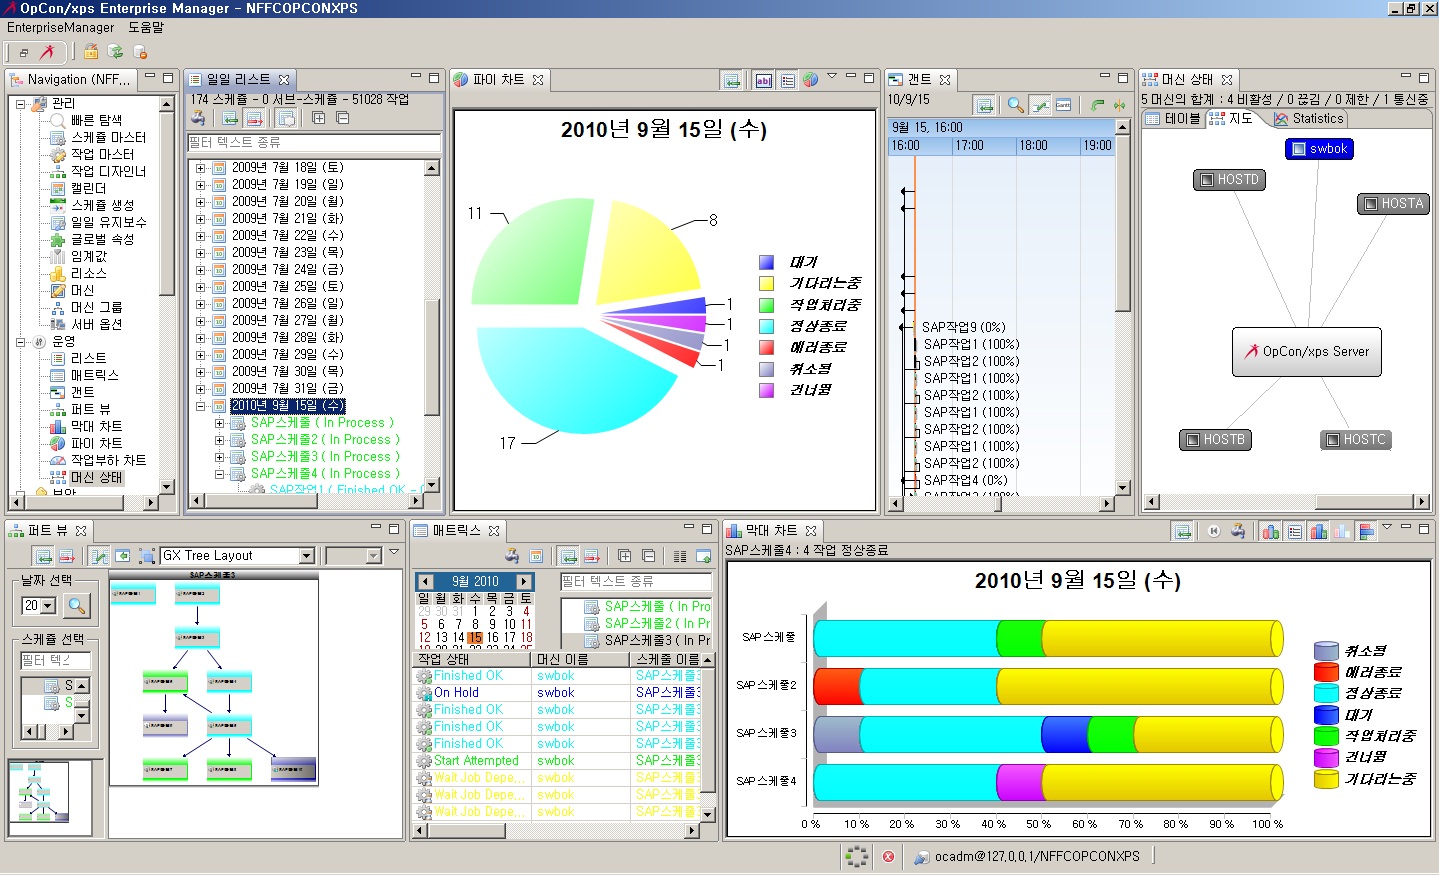Image resolution: width=1439 pixels, height=875 pixels.
Task: Click expand all icon in 일일 리스트 toolbar
Action: 318,118
